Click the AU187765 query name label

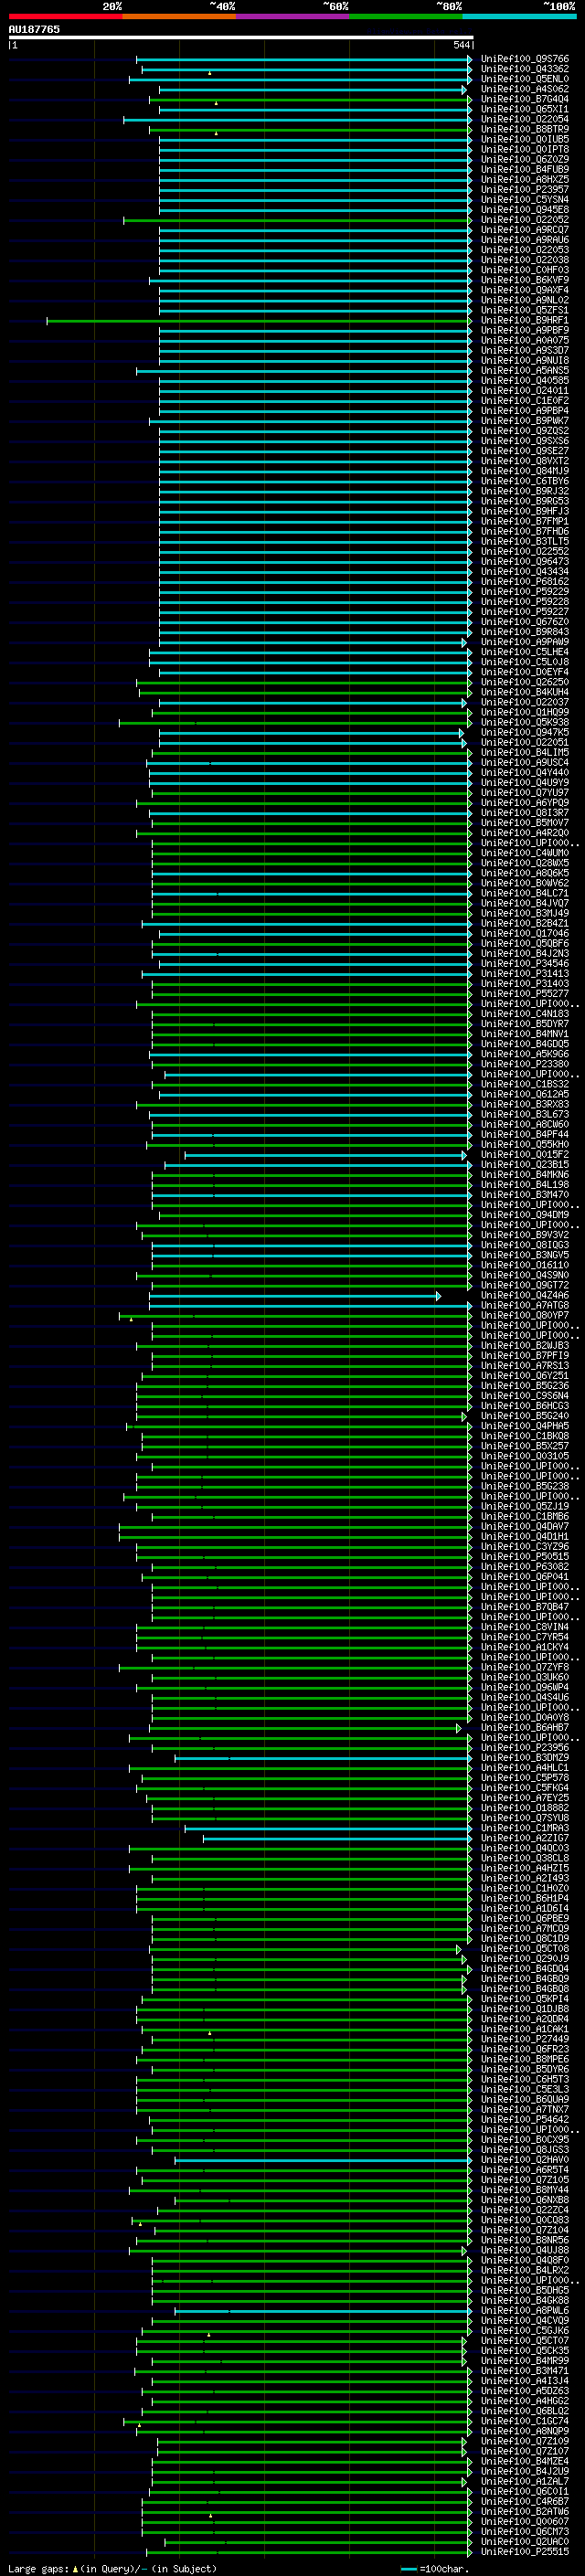pyautogui.click(x=35, y=29)
